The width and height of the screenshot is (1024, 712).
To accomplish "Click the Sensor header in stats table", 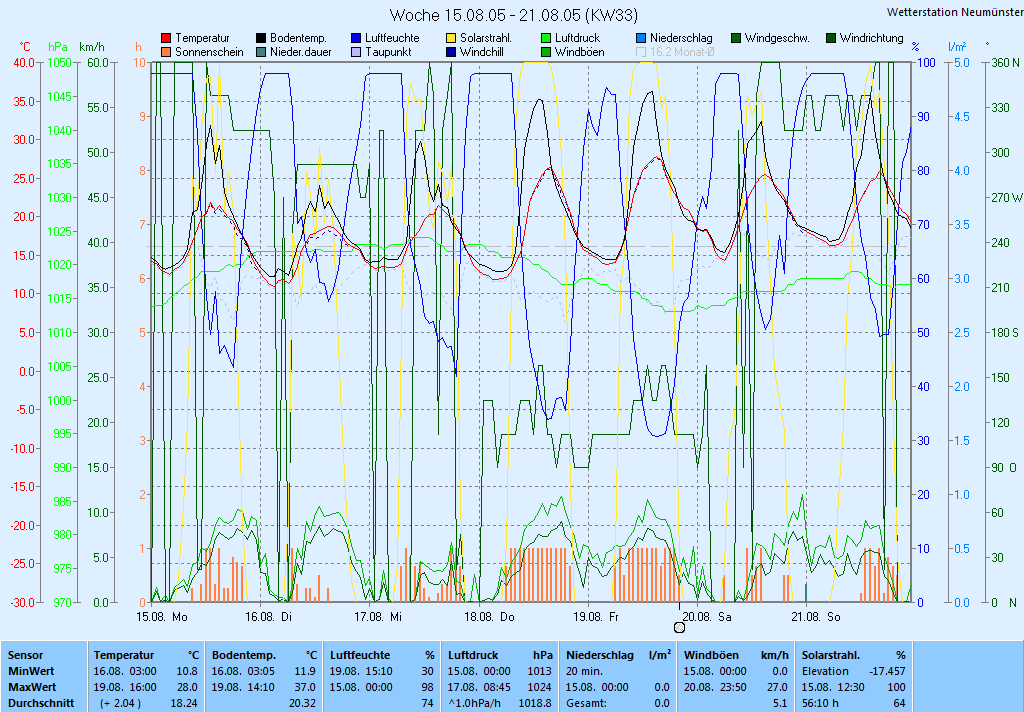I will pos(25,655).
